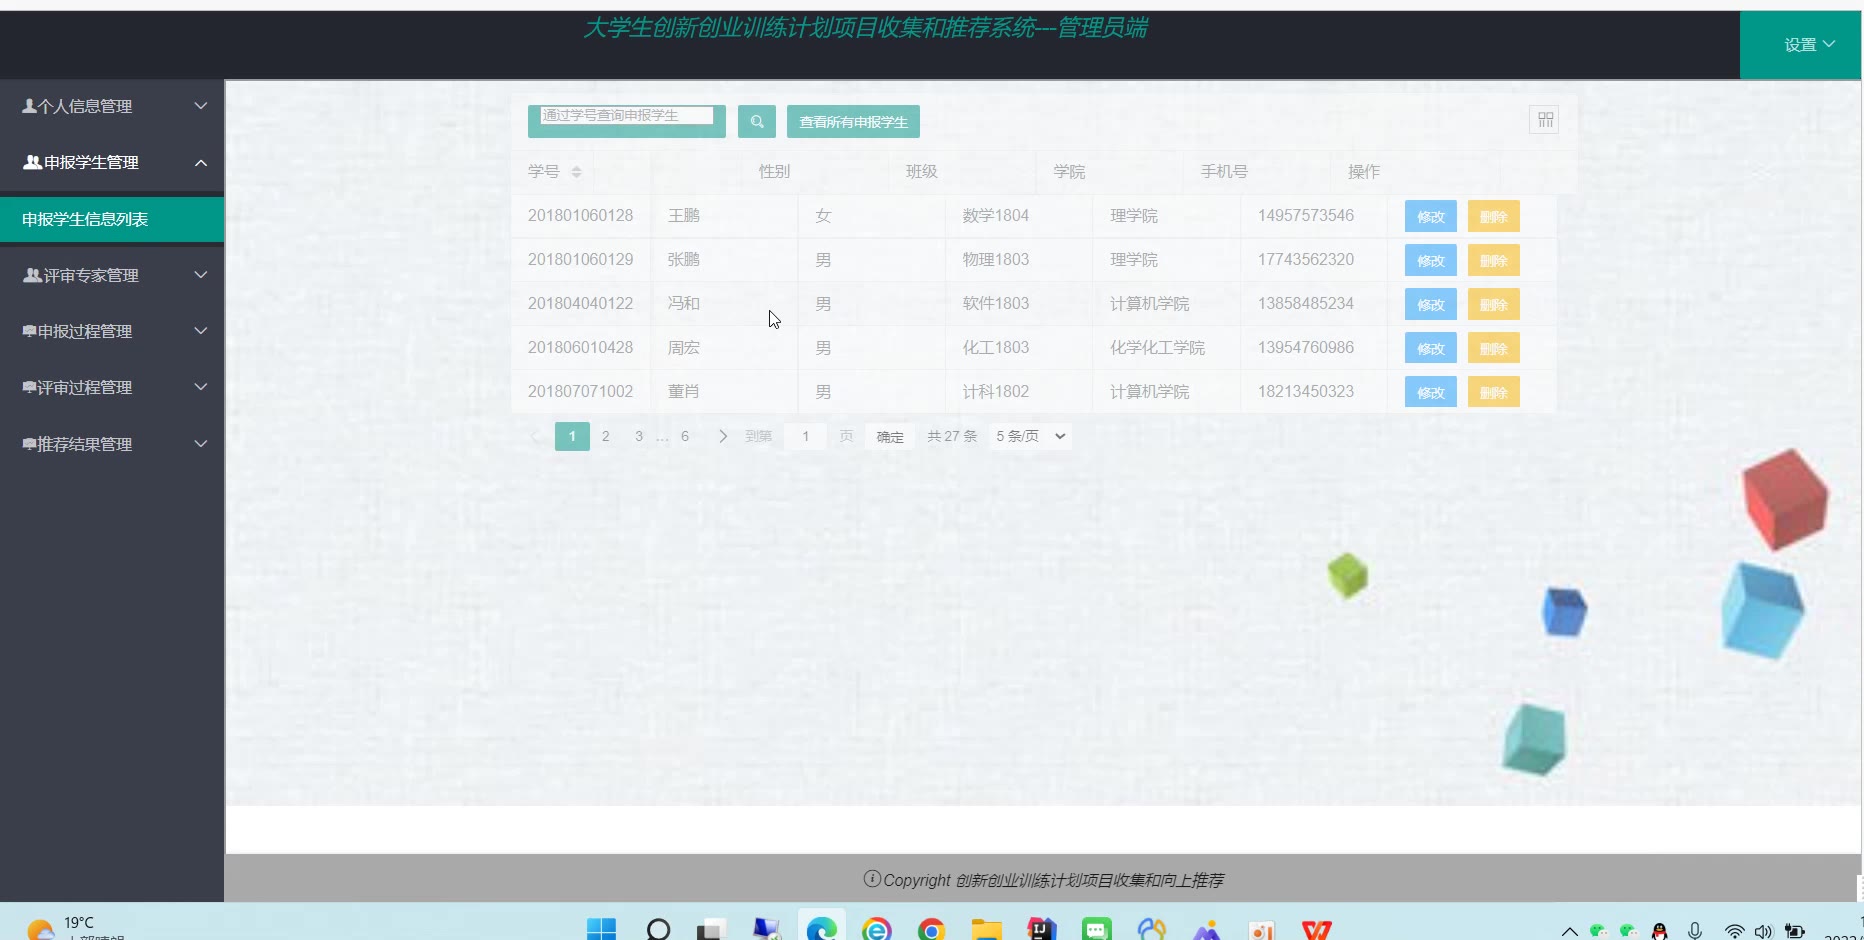This screenshot has width=1864, height=940.
Task: Select student ID 201807071002
Action: tap(580, 392)
